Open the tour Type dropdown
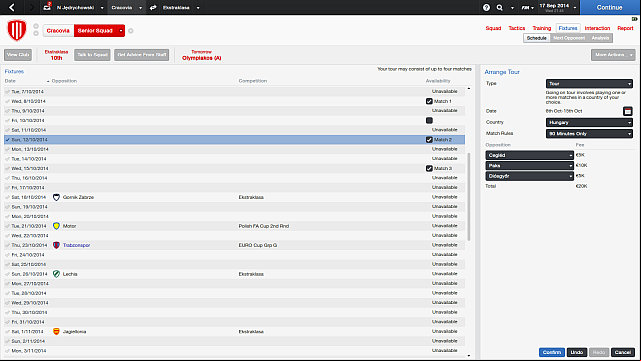Viewport: 641px width, 361px height. (589, 83)
